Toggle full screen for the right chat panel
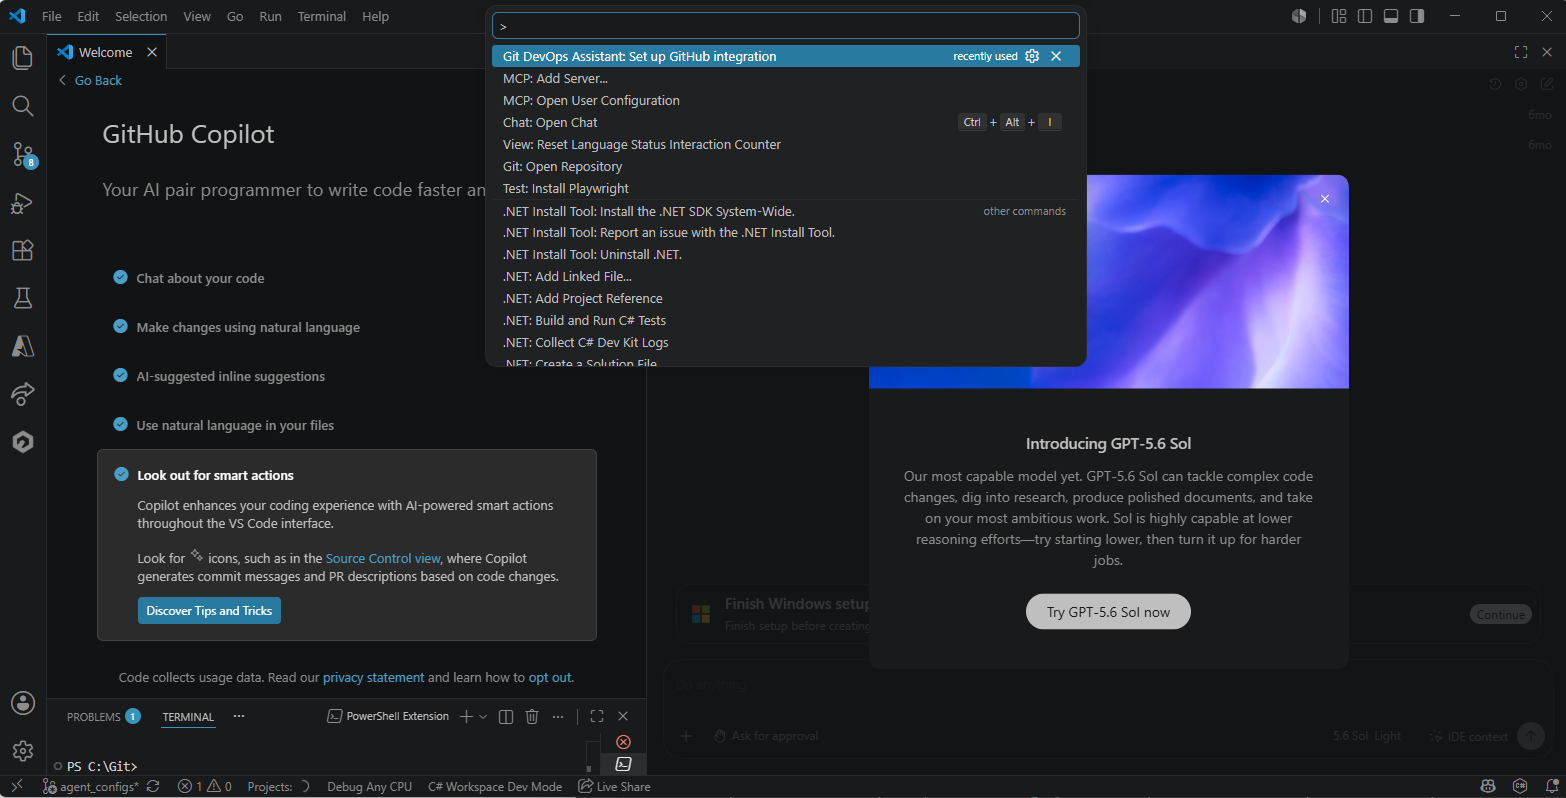 1521,52
